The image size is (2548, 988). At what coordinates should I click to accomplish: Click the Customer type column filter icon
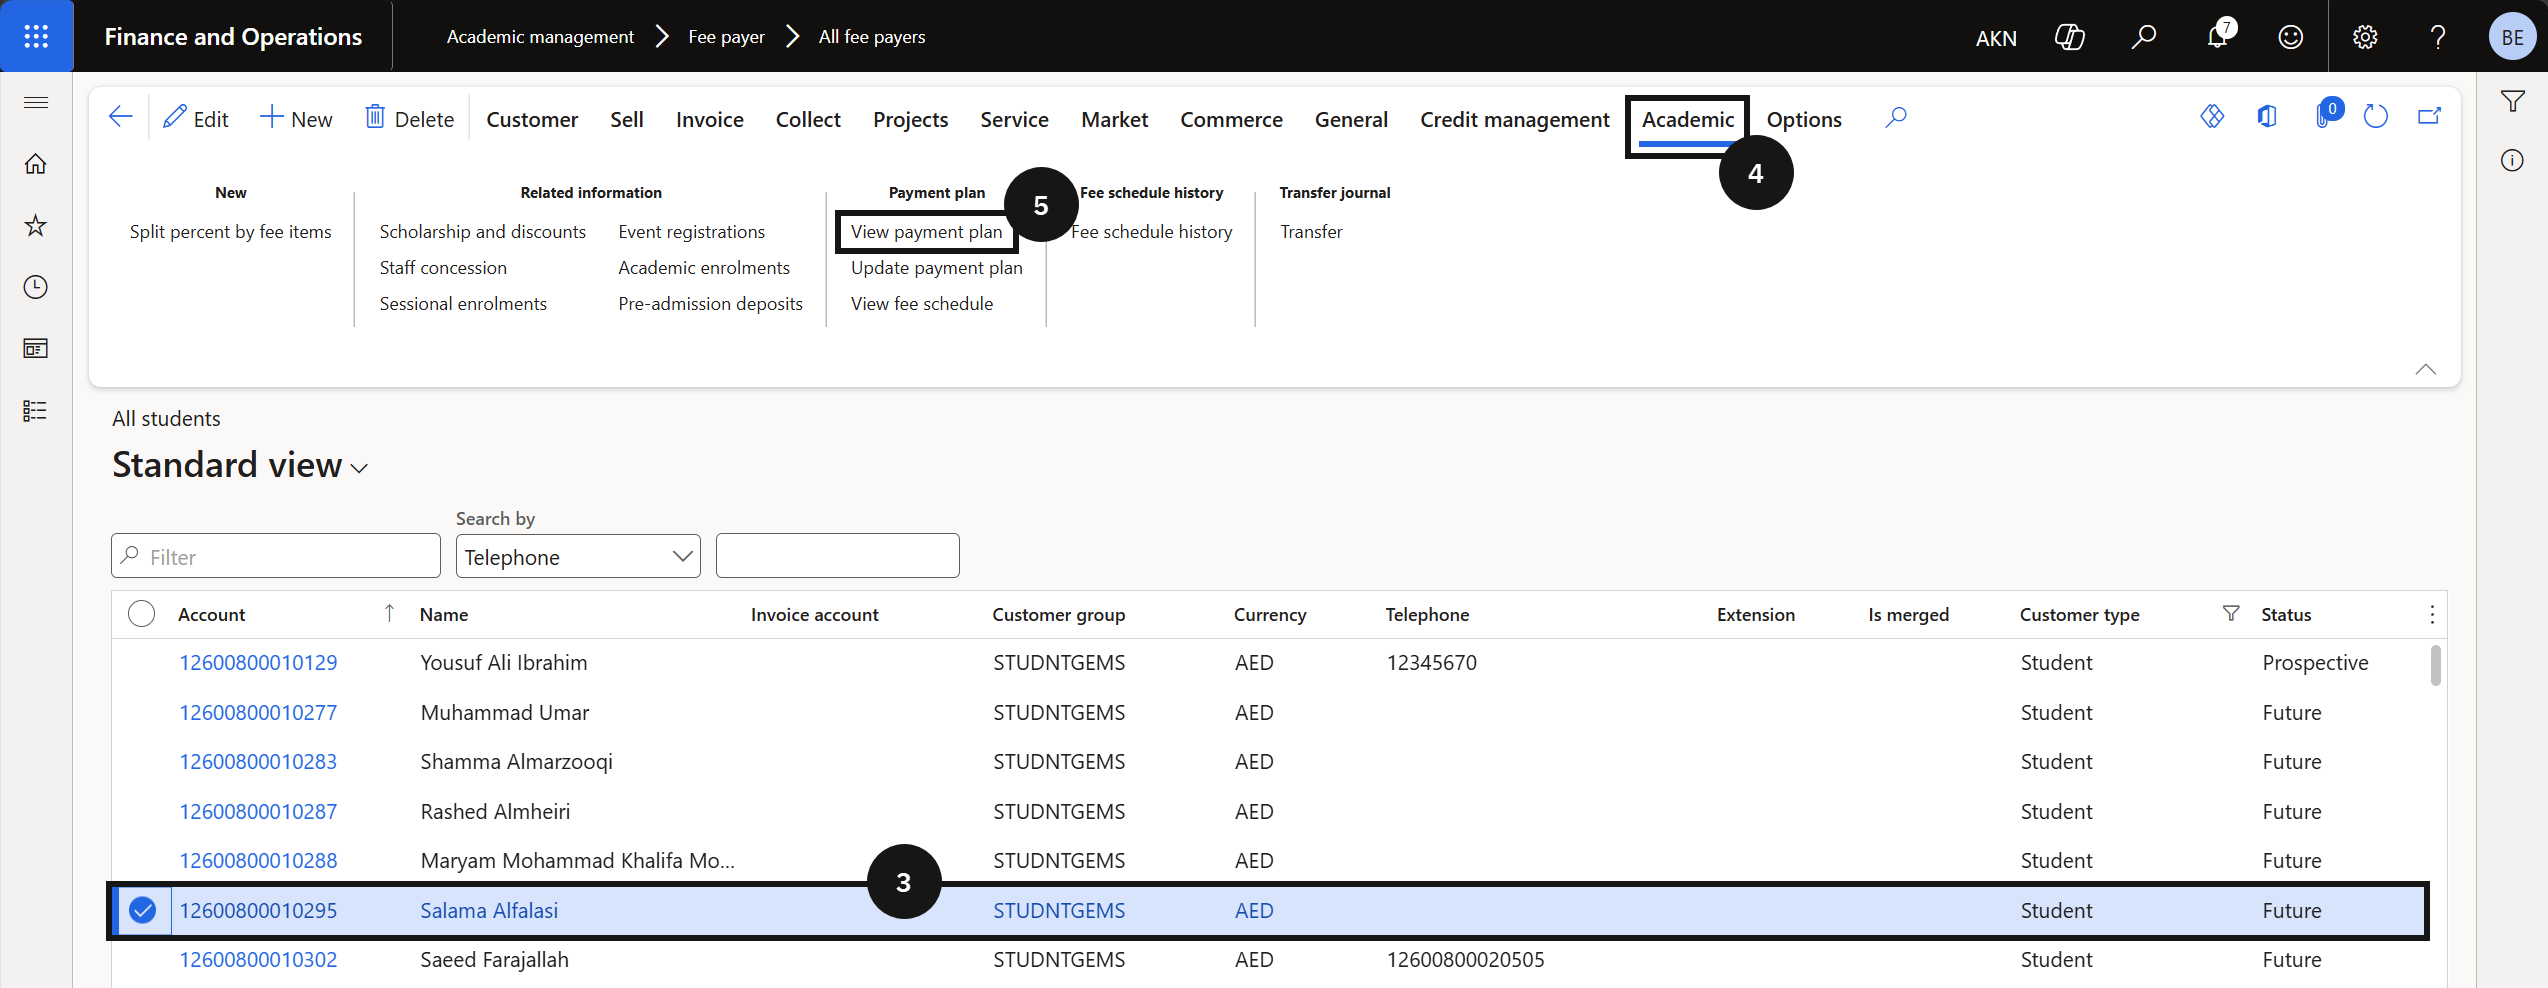tap(2231, 613)
